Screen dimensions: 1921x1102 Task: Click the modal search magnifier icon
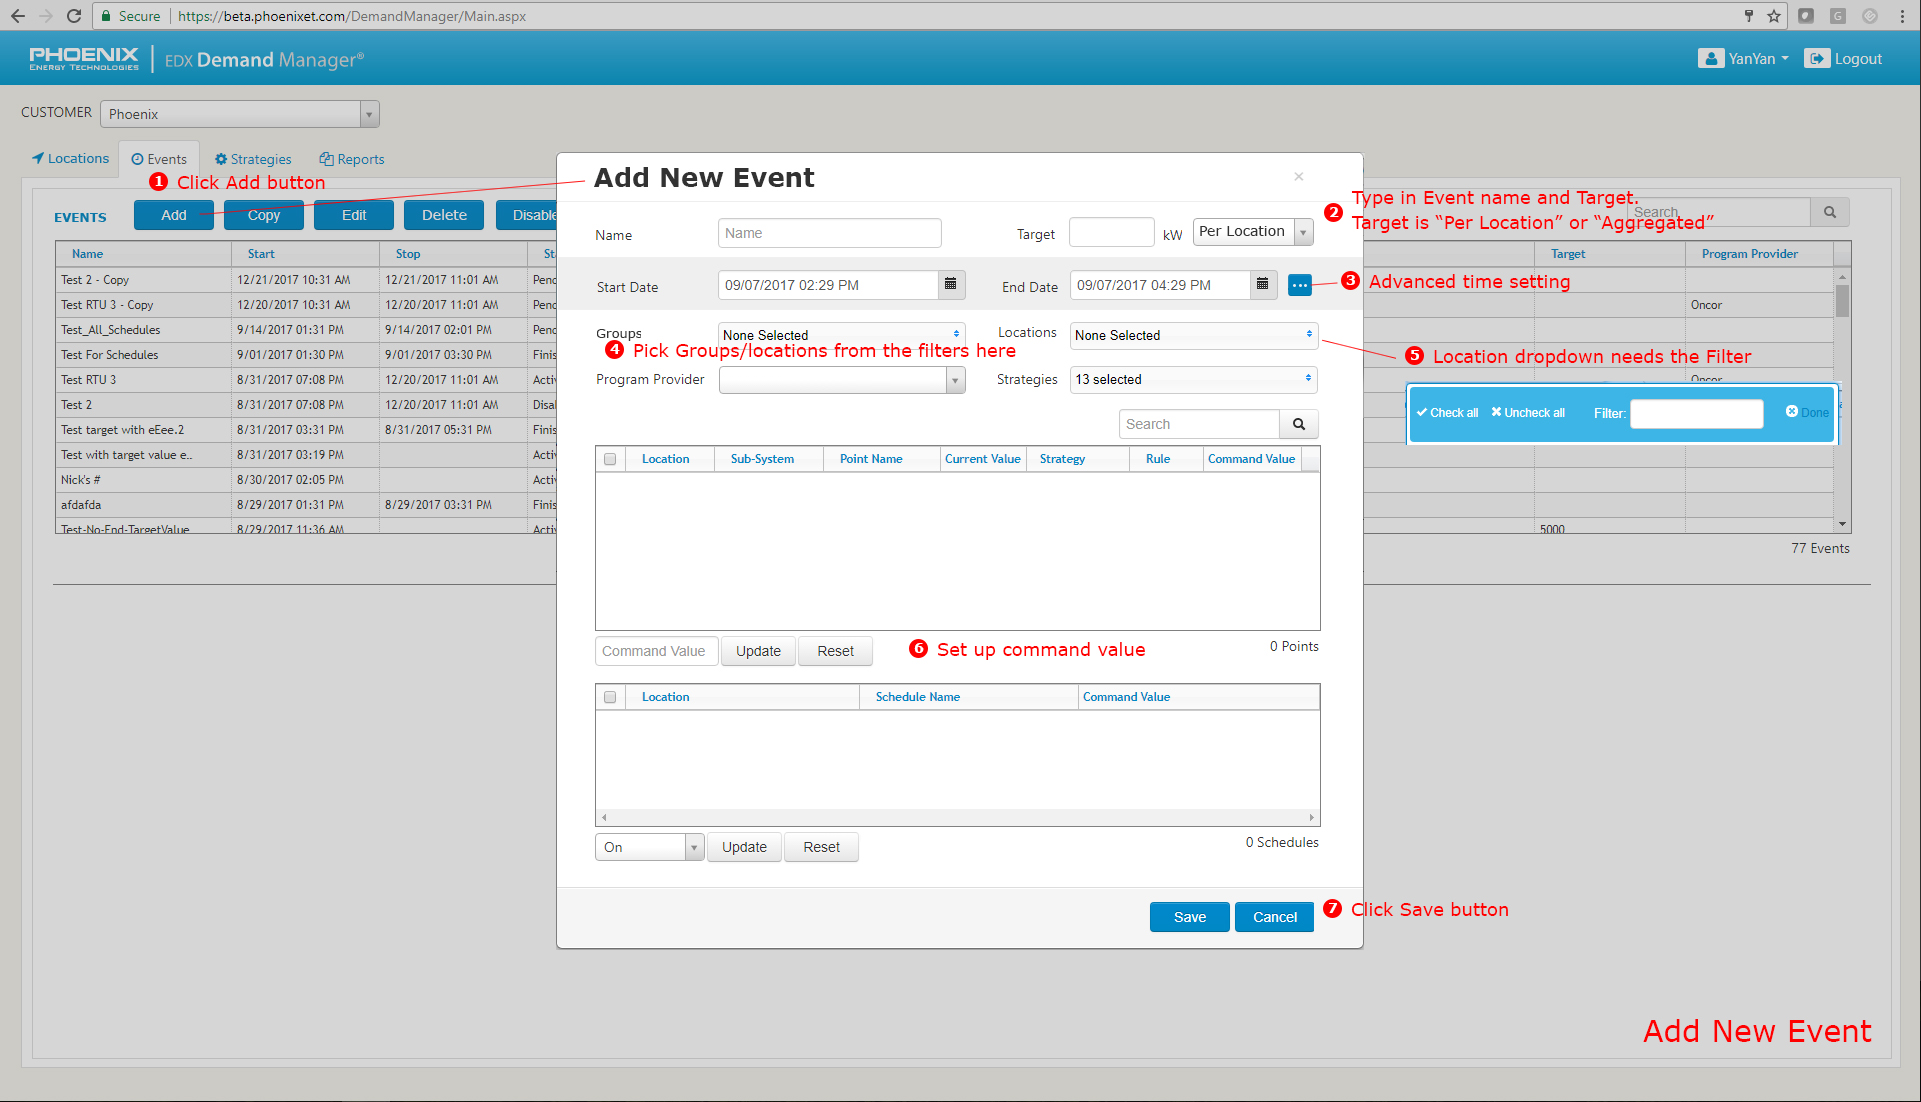[1298, 424]
